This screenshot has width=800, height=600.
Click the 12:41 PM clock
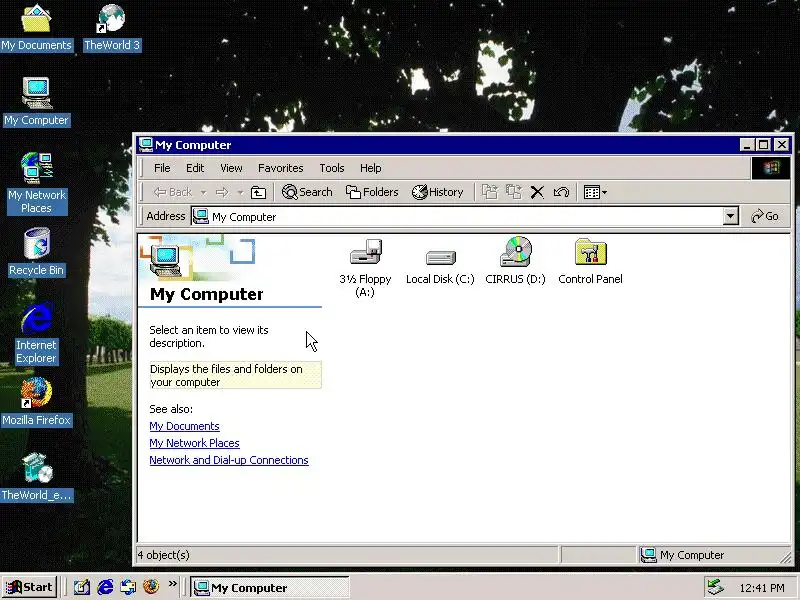pos(762,588)
